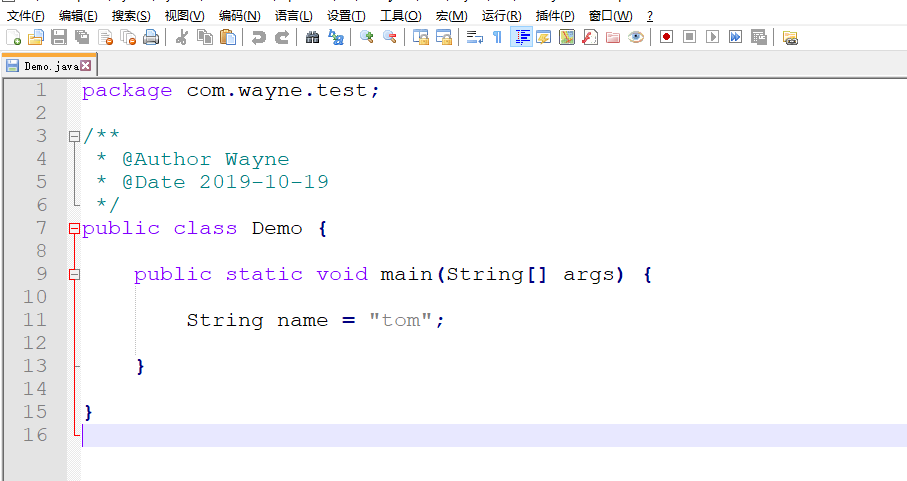Play back the recorded macro

click(713, 37)
